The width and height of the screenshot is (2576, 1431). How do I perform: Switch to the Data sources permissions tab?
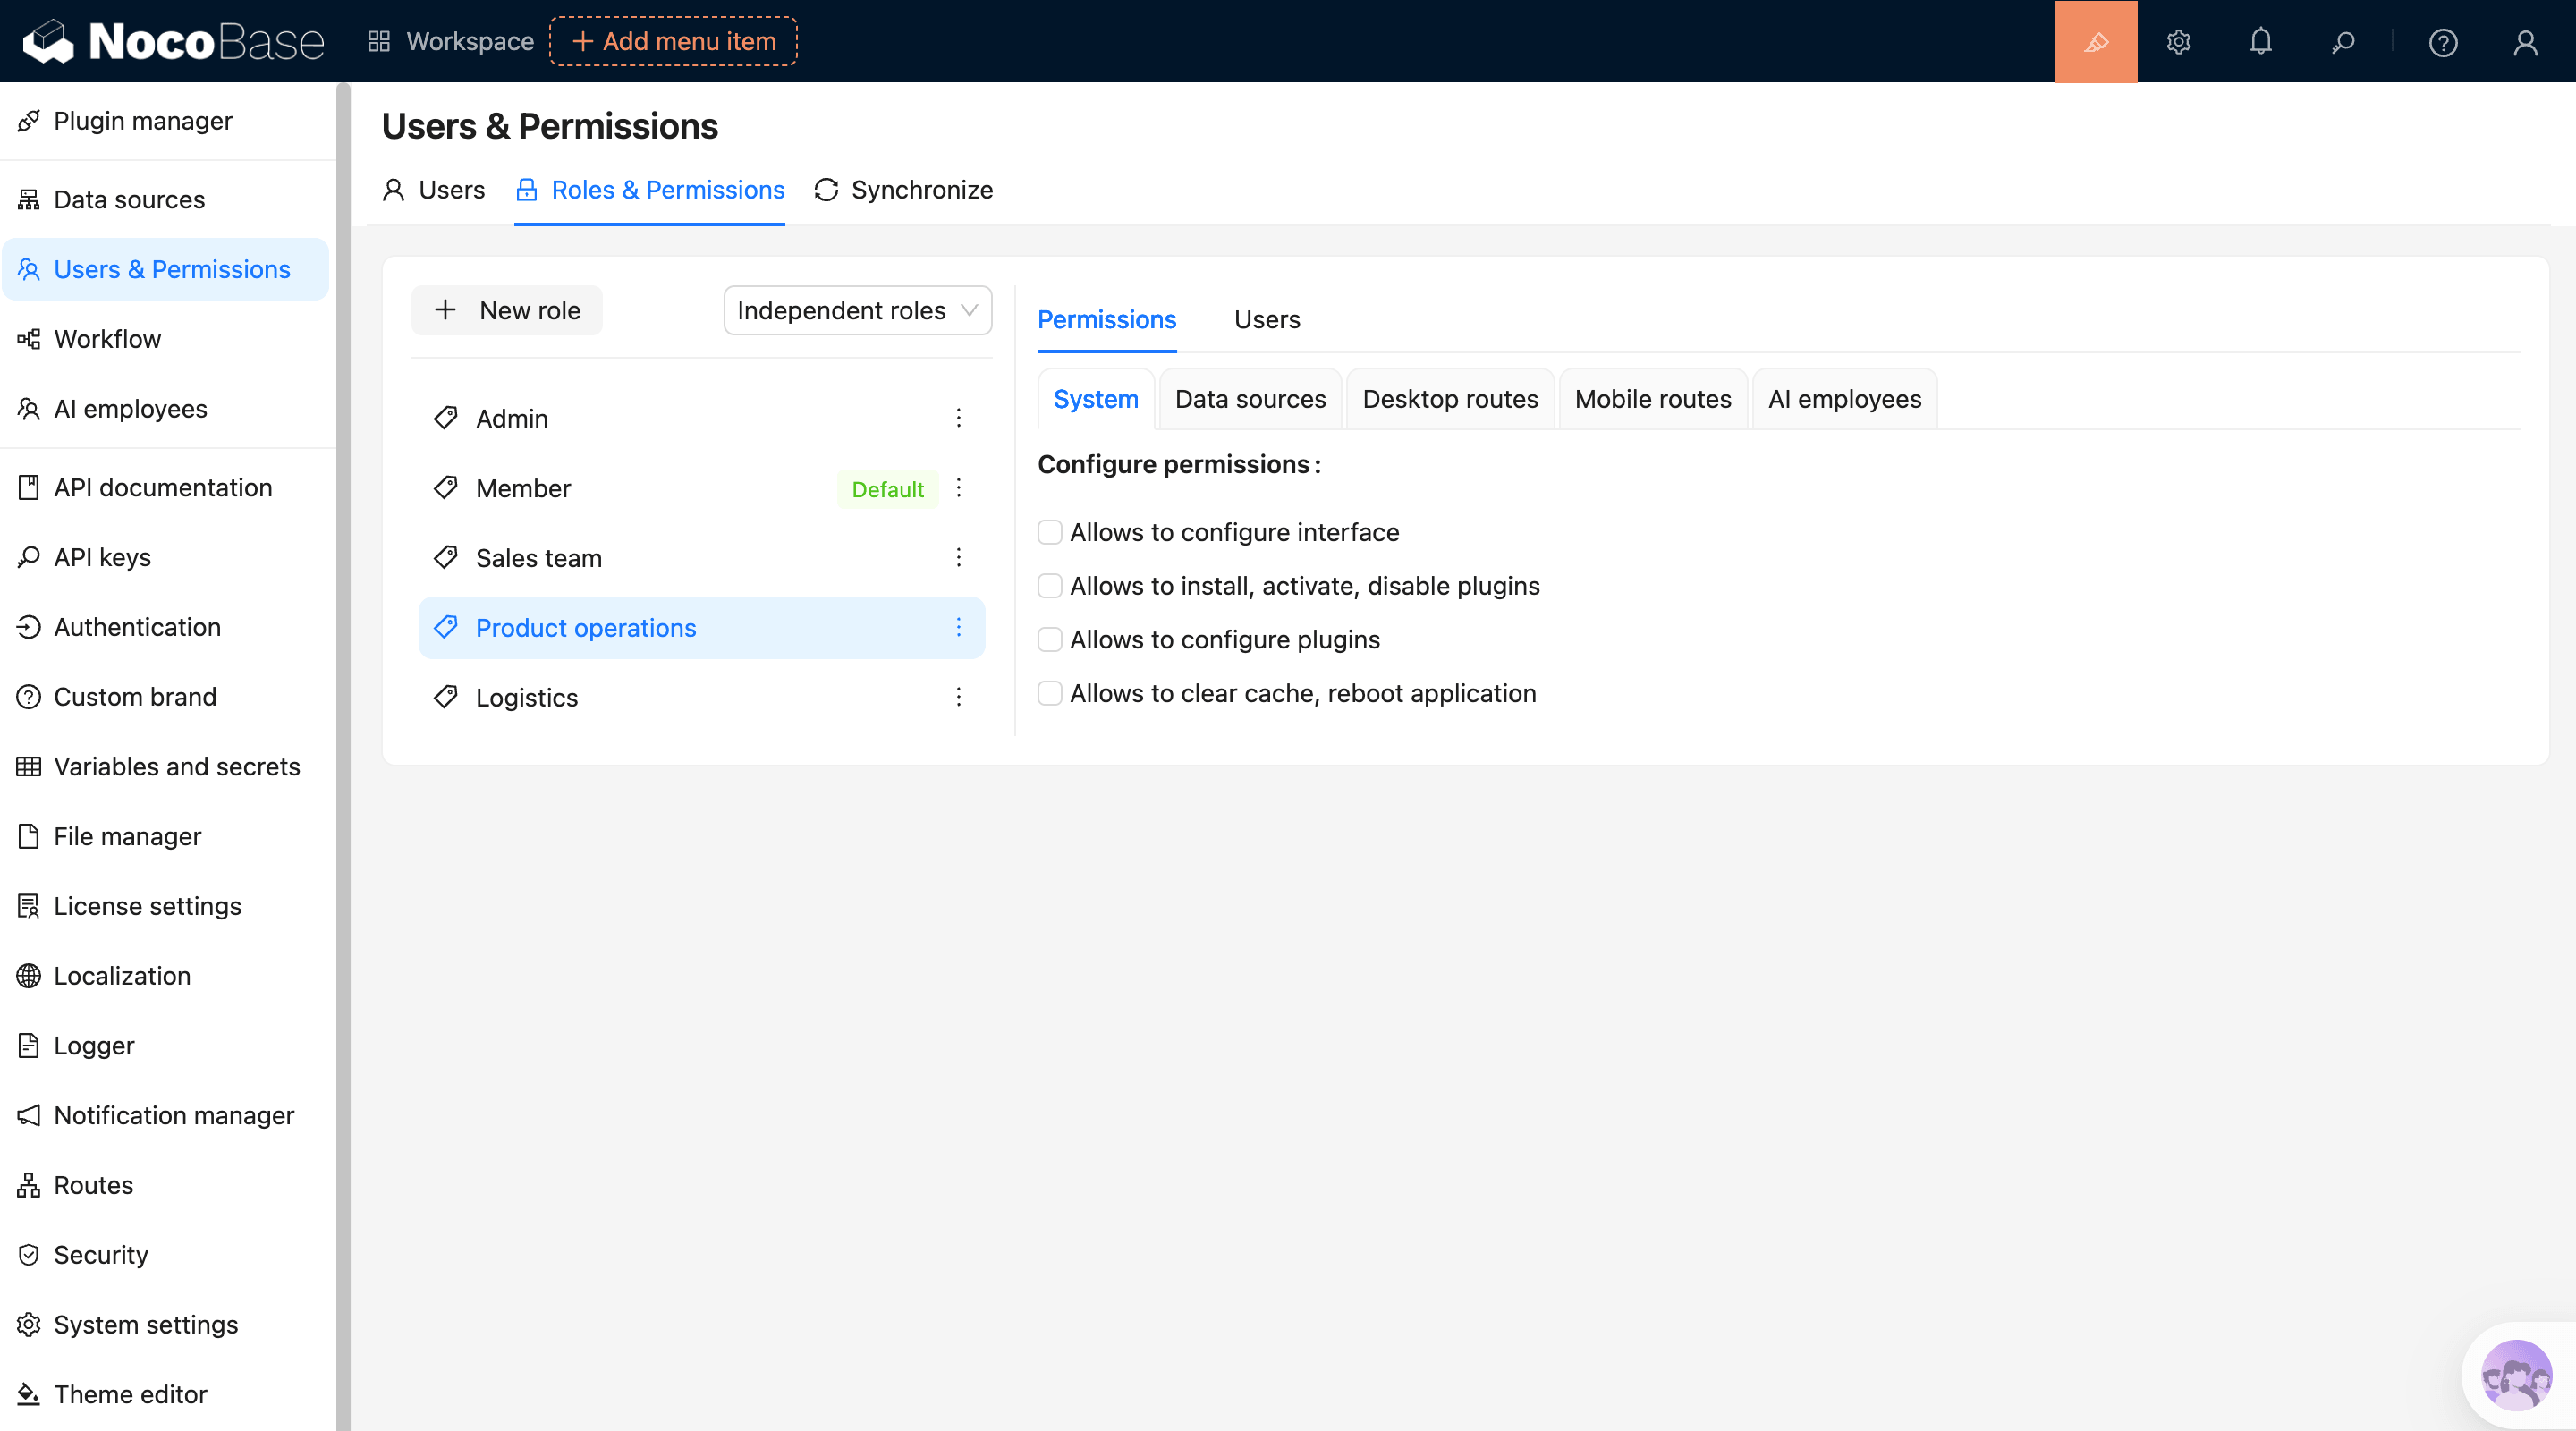[x=1249, y=399]
